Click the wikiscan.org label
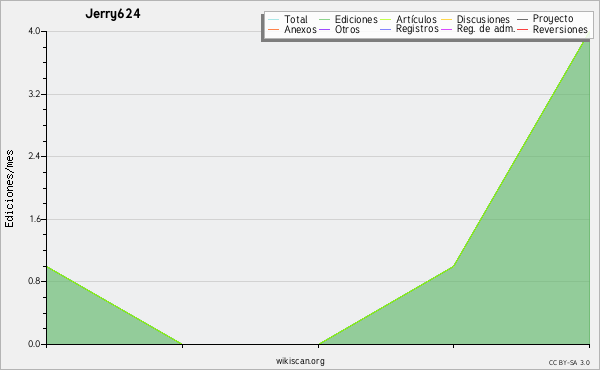This screenshot has width=600, height=370. point(300,361)
